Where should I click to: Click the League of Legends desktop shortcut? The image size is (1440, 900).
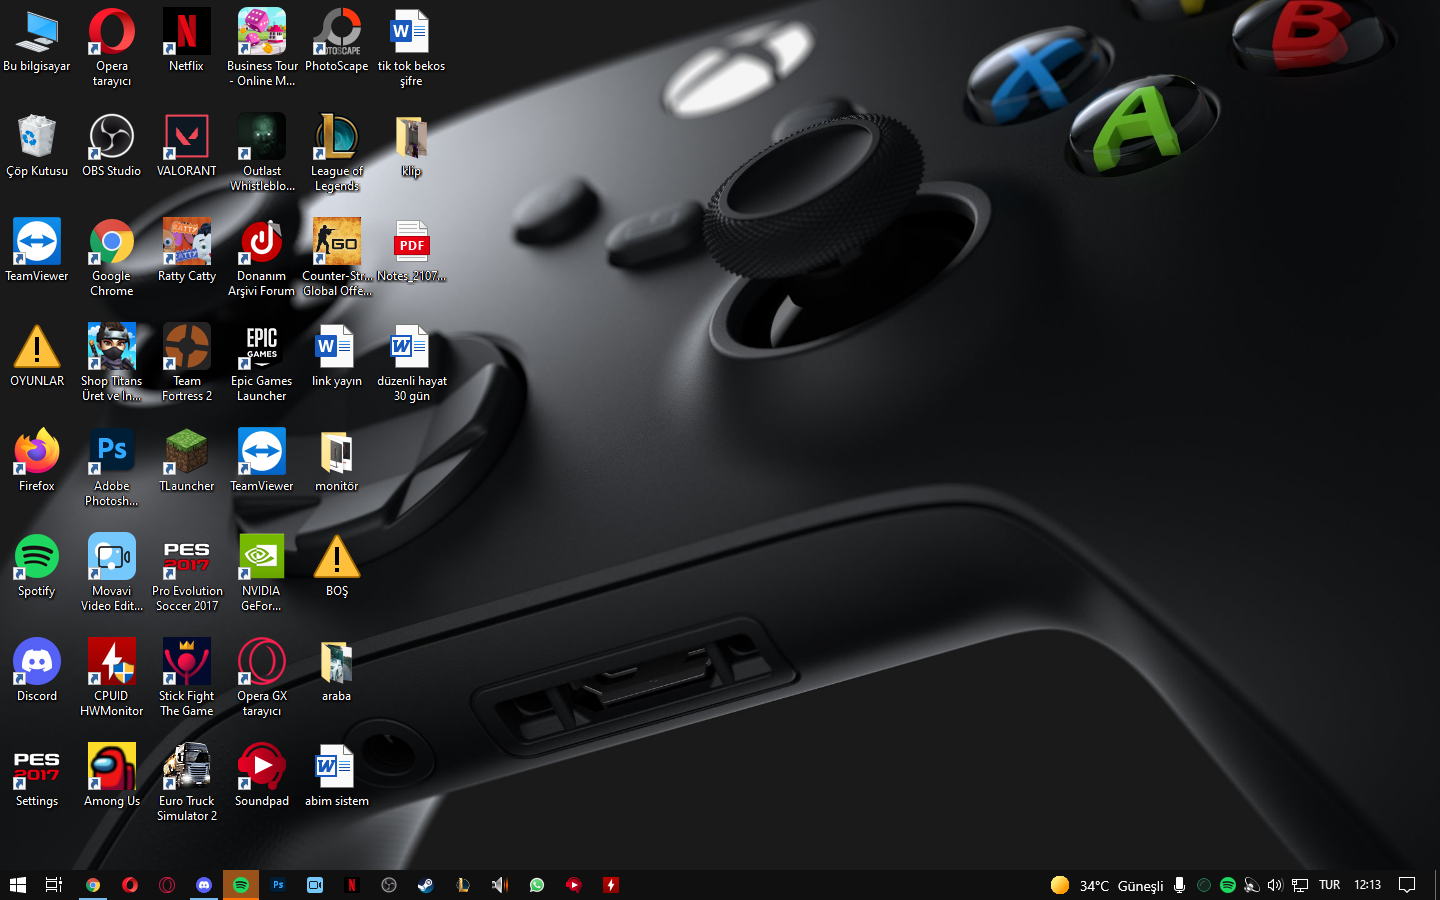(337, 153)
